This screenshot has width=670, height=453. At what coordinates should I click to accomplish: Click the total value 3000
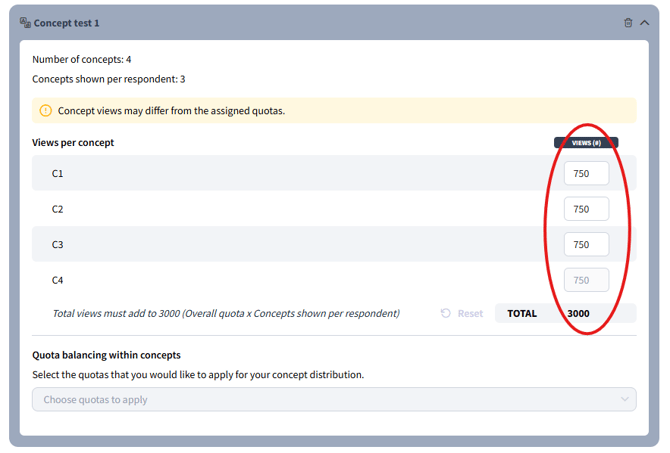(578, 313)
